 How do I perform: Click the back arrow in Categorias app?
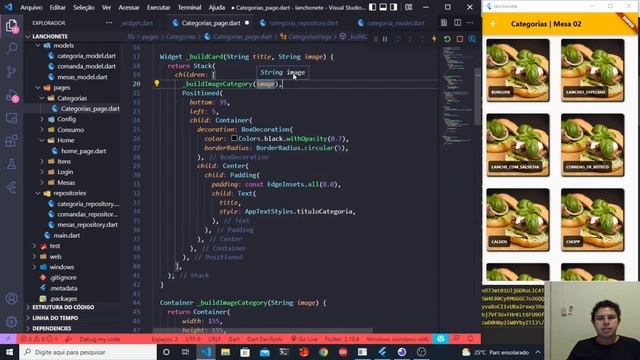[x=494, y=24]
